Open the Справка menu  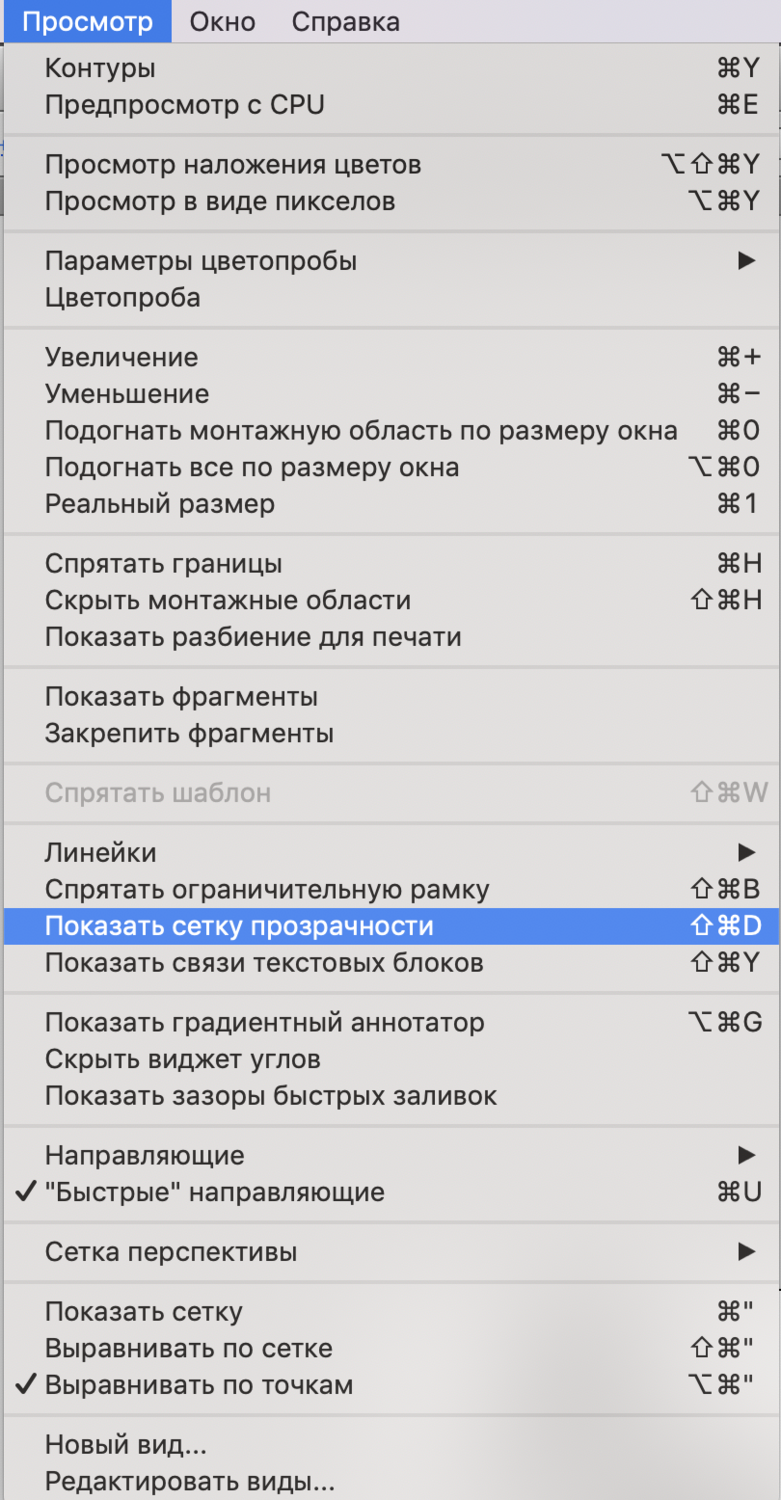coord(345,21)
